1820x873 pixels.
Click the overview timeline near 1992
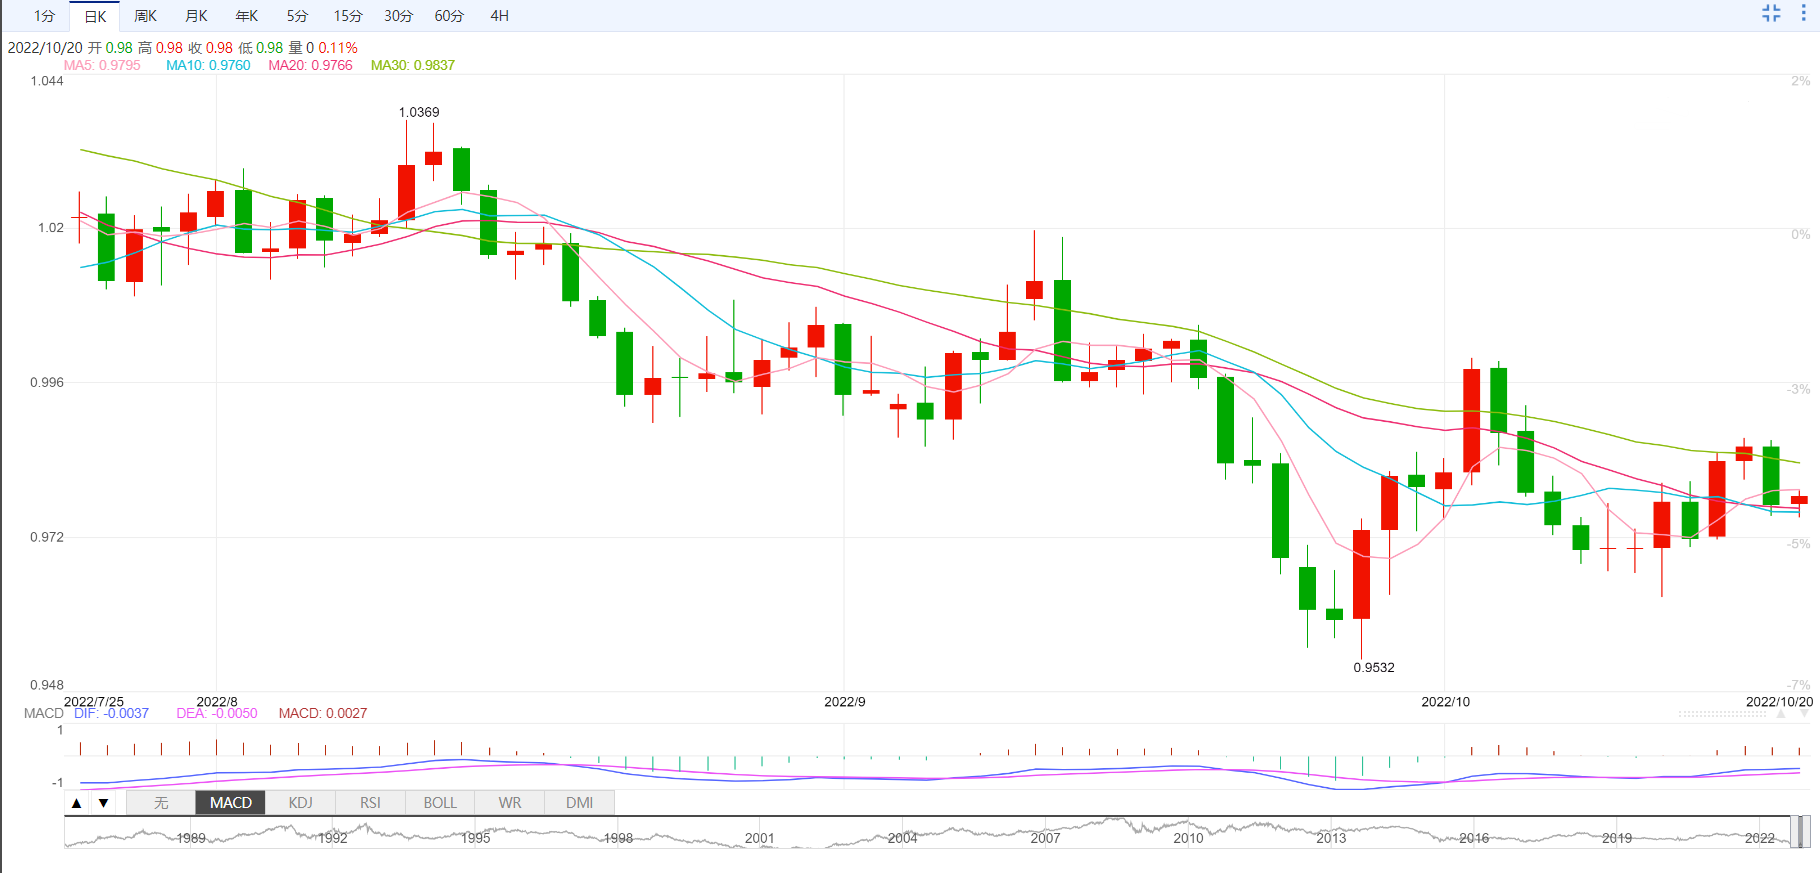click(x=333, y=838)
